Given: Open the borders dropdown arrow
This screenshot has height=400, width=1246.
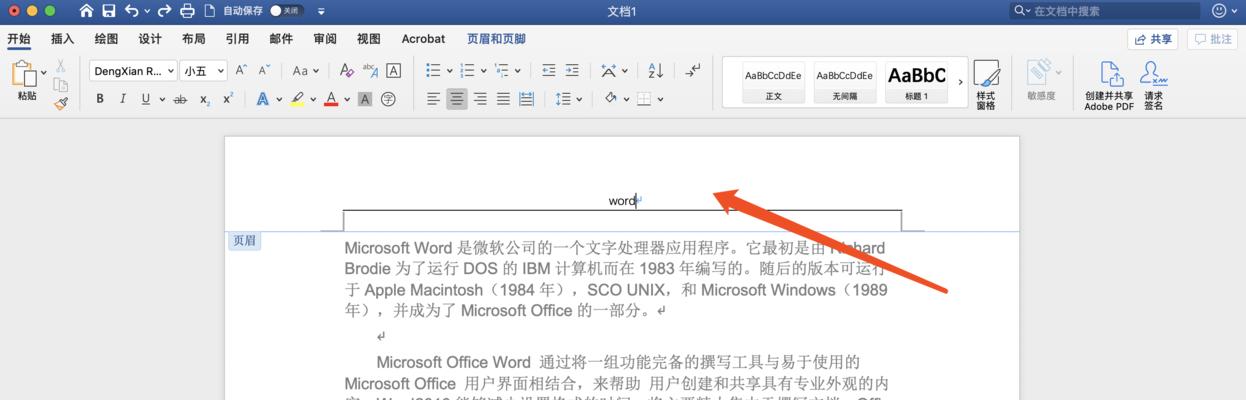Looking at the screenshot, I should point(662,100).
